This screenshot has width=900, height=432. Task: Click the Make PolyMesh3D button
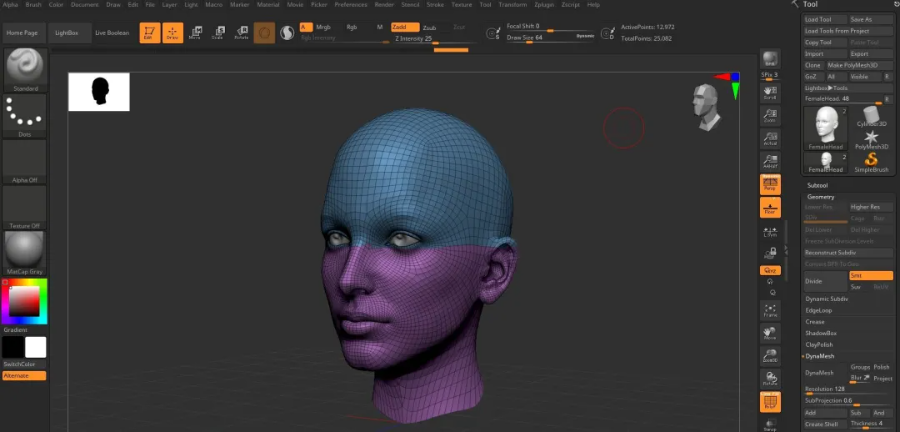click(859, 65)
